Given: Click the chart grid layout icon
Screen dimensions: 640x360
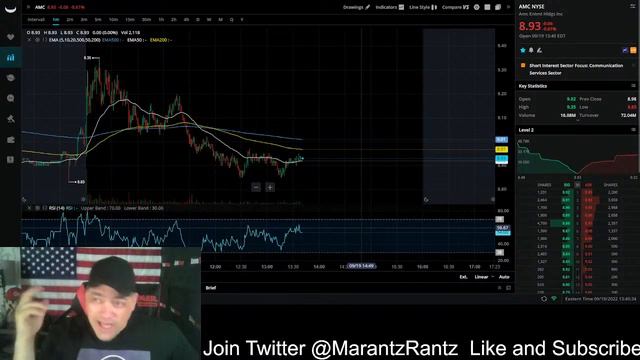Looking at the screenshot, I should 487,7.
